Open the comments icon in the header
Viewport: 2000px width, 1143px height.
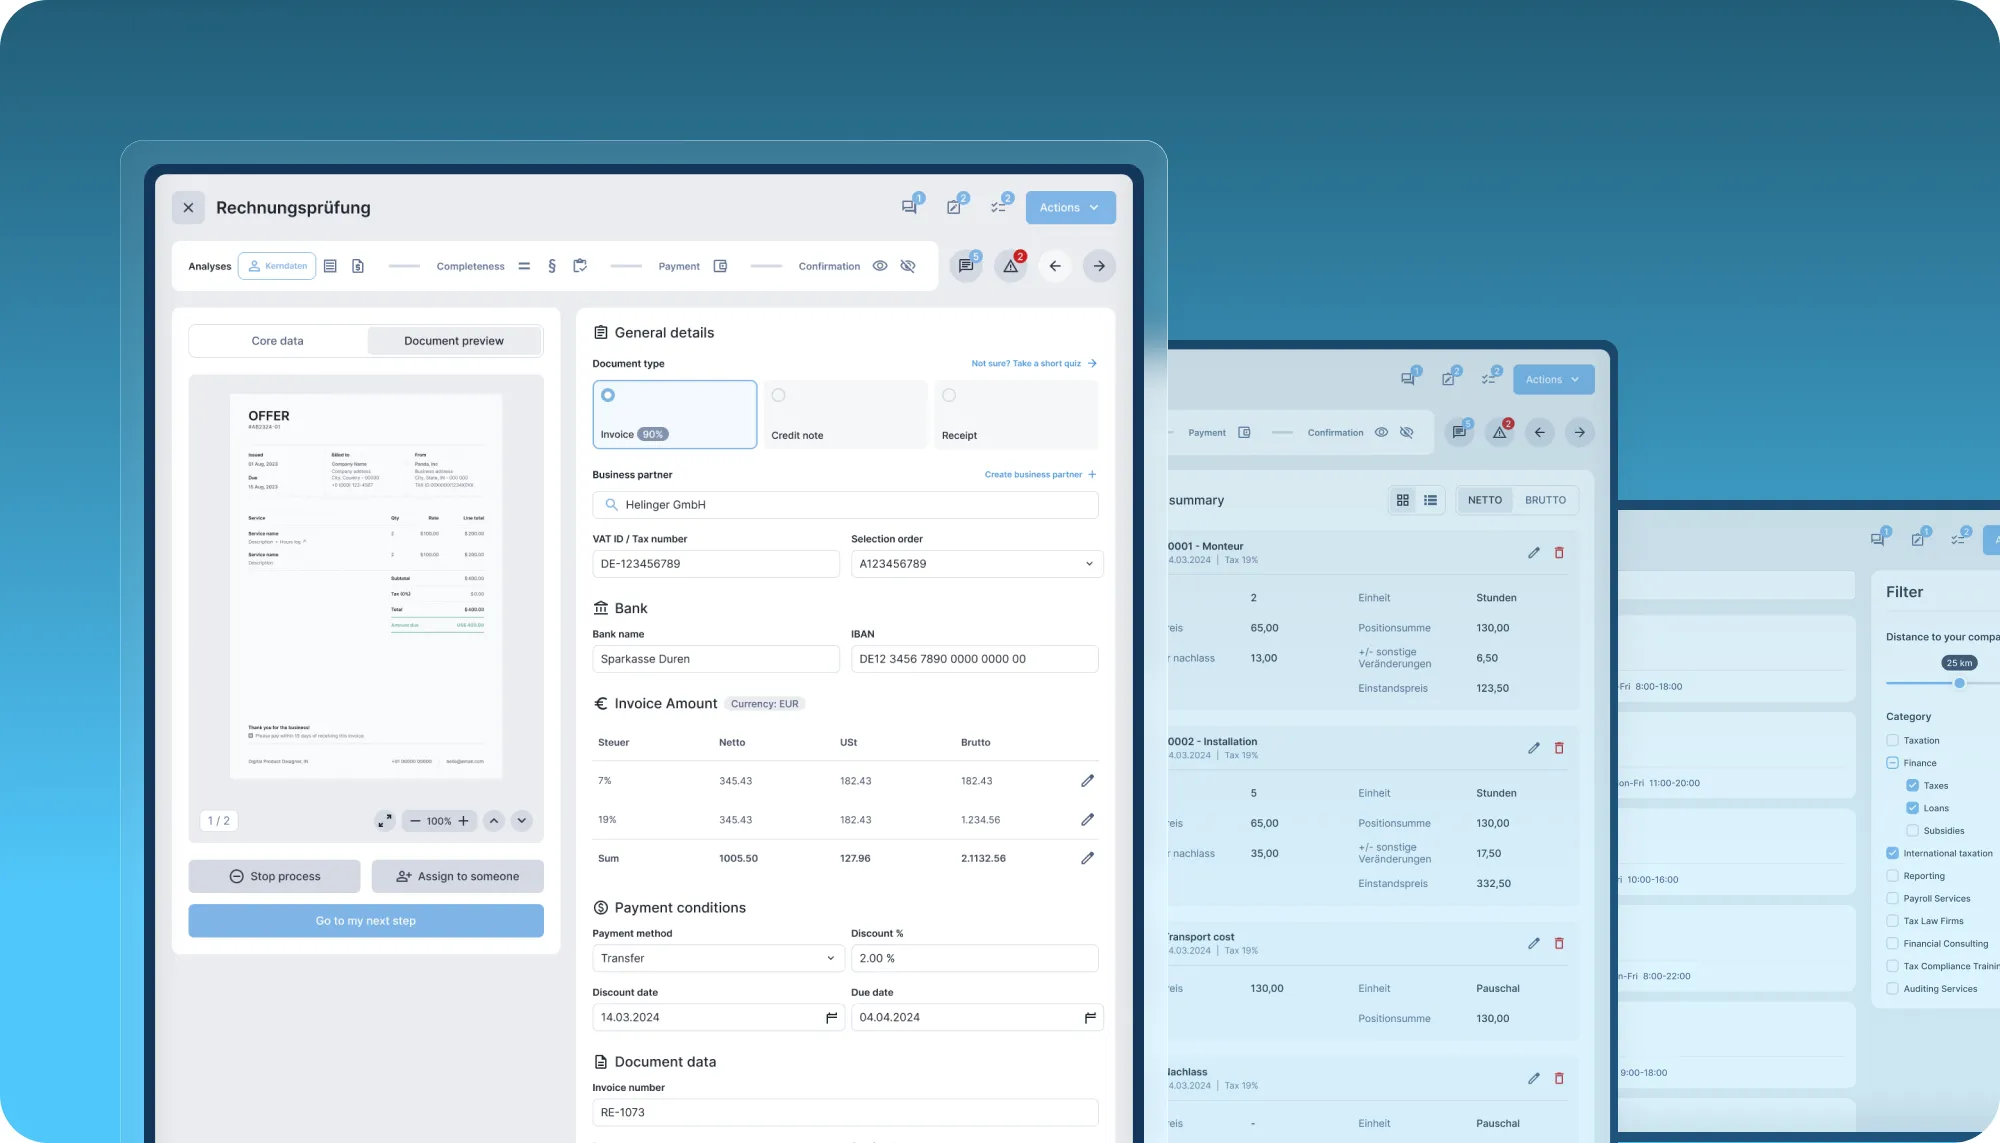910,207
